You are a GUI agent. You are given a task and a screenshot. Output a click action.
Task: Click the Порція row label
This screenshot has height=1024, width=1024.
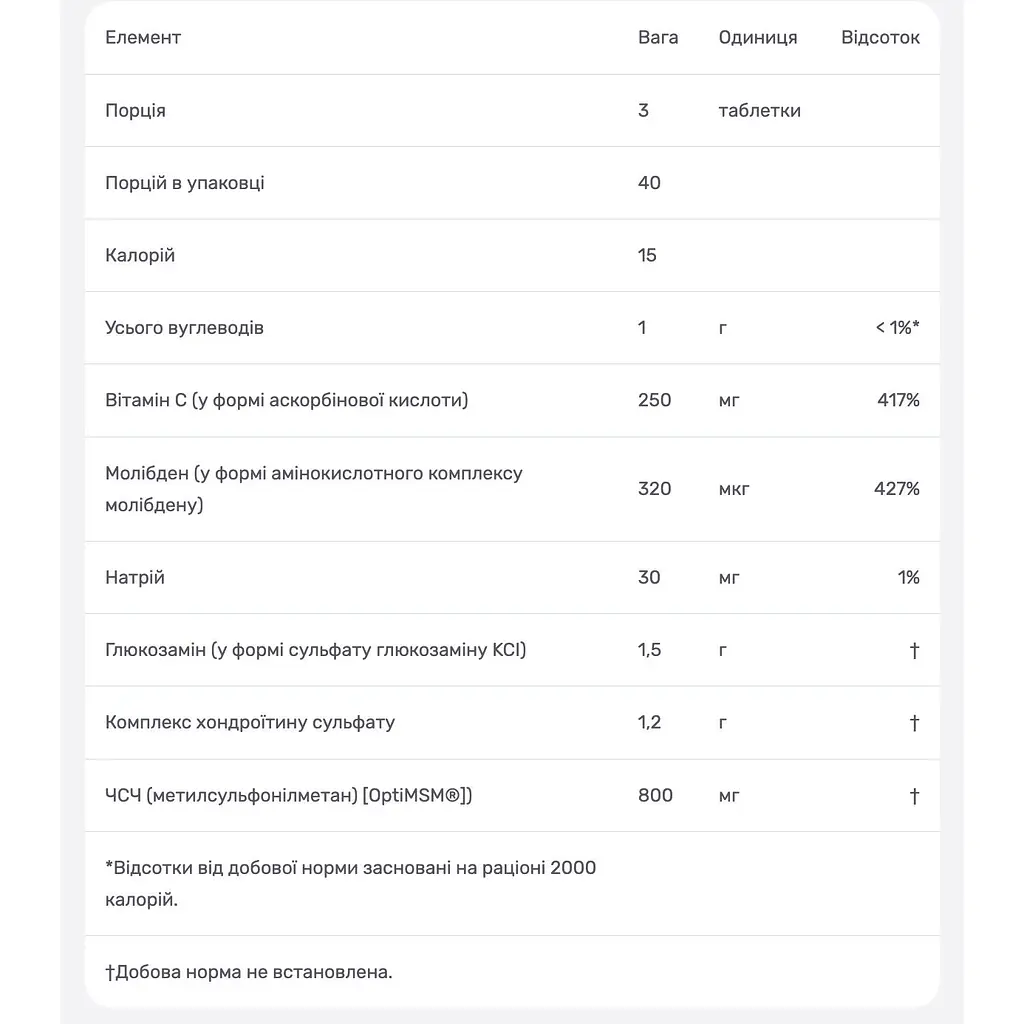coord(135,110)
